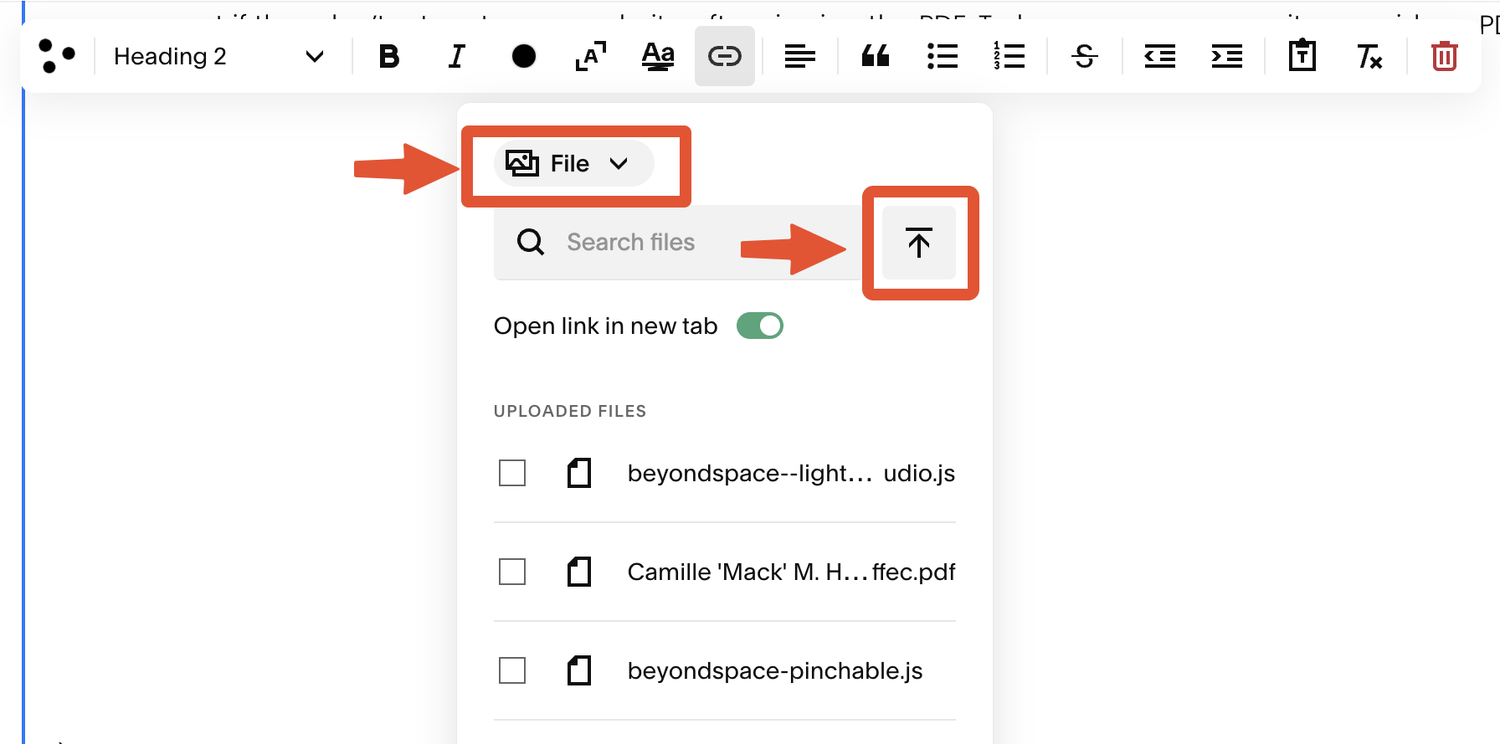Increase text indentation

[1226, 57]
